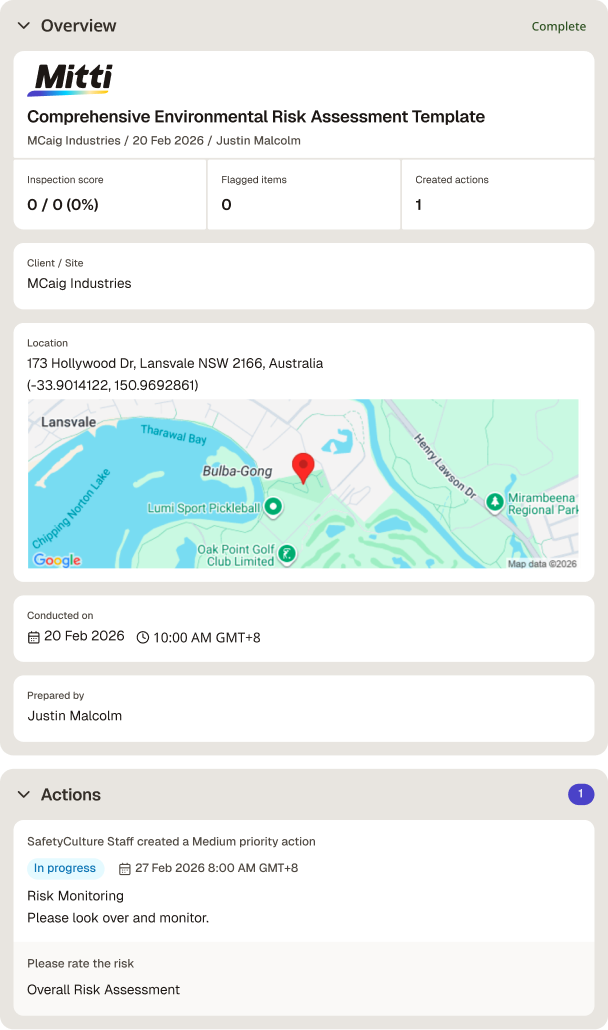Click the Overall Risk Assessment item
Image resolution: width=608 pixels, height=1030 pixels.
[104, 989]
